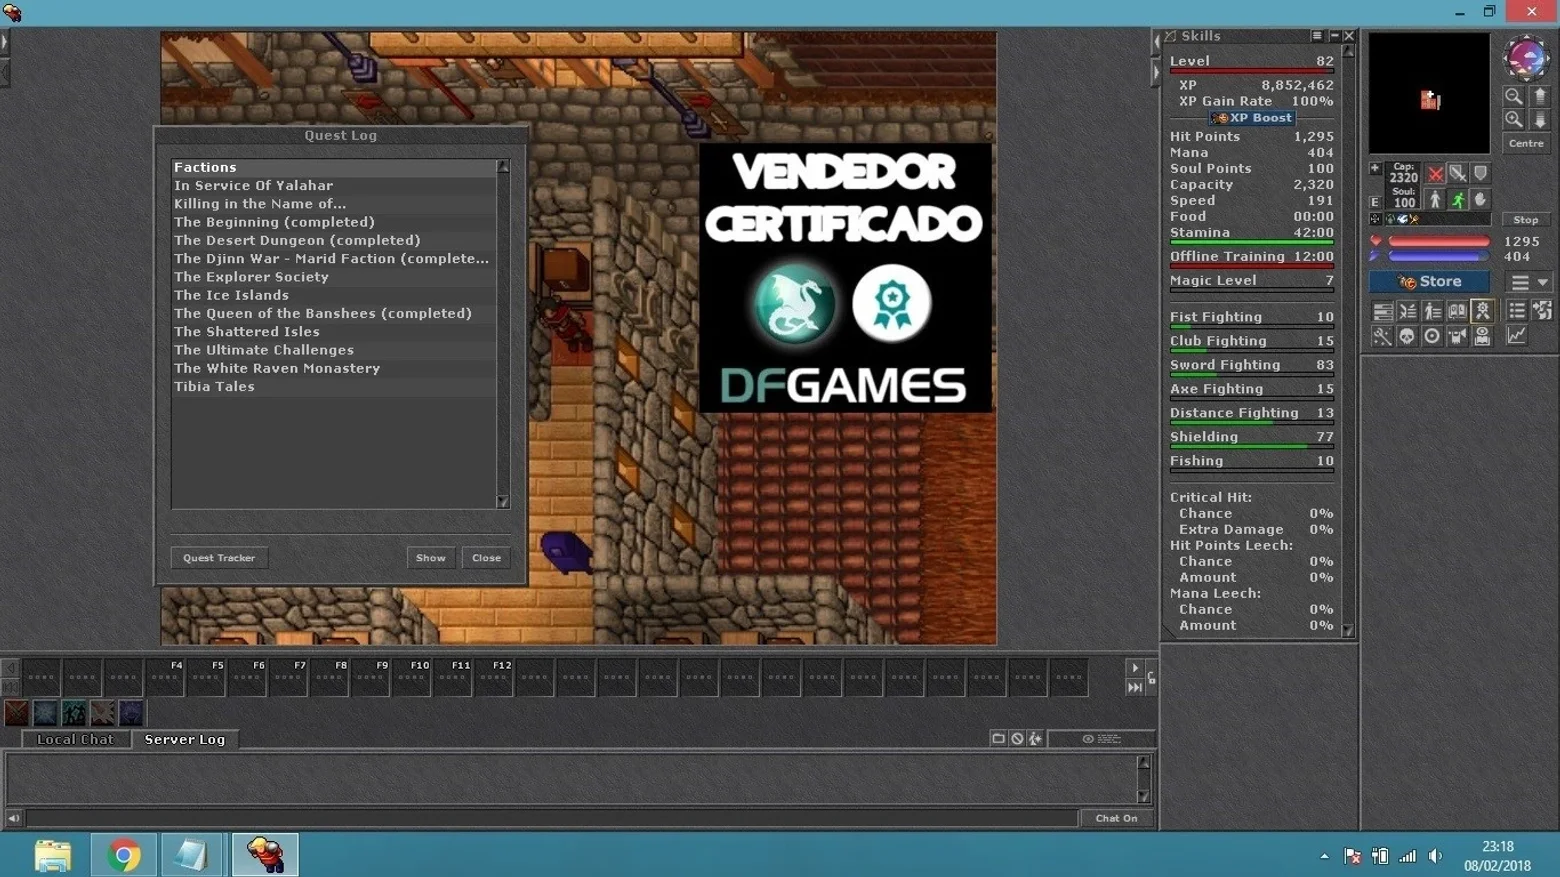Click Show in Quest Log
This screenshot has width=1560, height=877.
point(431,558)
